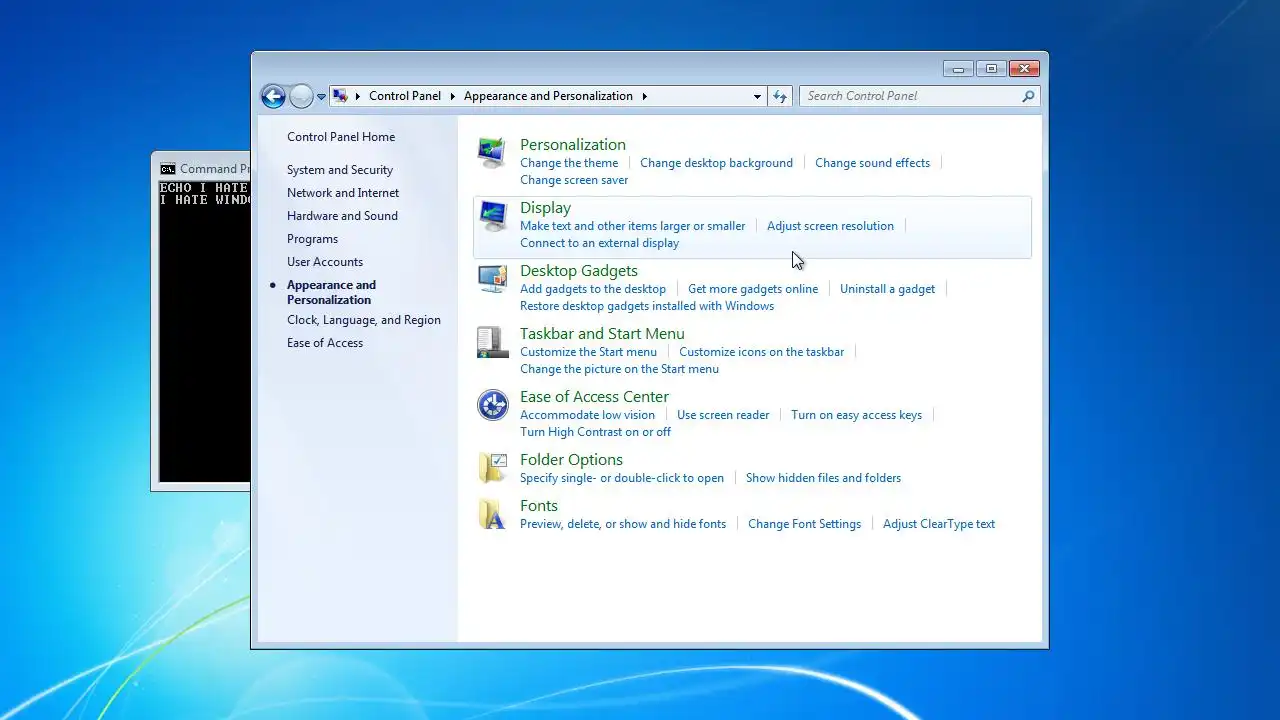Click Make text and other items larger or smaller
Image resolution: width=1280 pixels, height=720 pixels.
point(632,226)
